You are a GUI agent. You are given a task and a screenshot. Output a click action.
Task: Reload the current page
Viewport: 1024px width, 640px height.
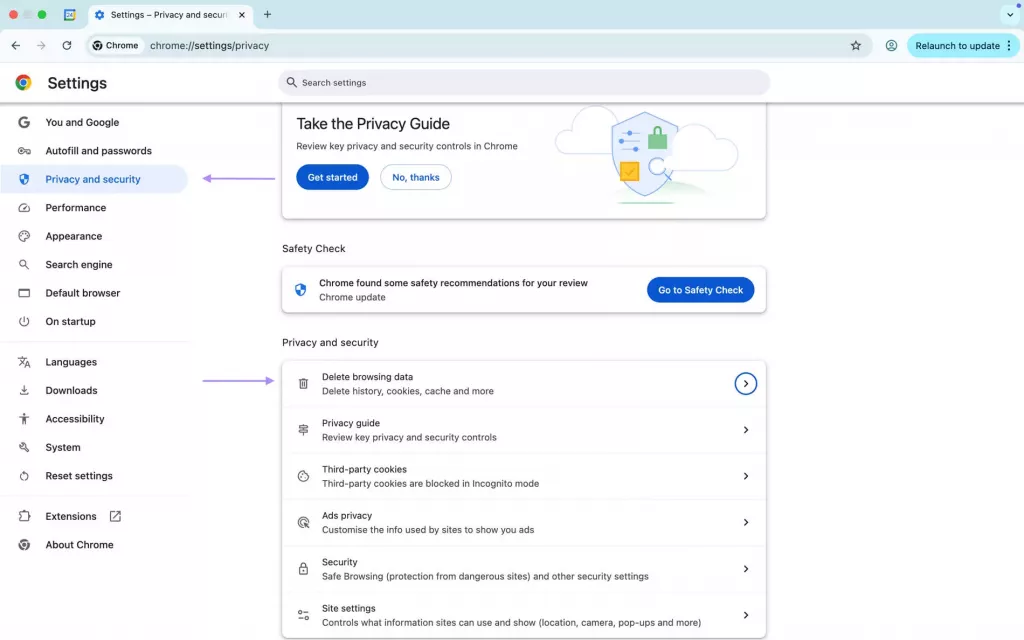[x=67, y=46]
